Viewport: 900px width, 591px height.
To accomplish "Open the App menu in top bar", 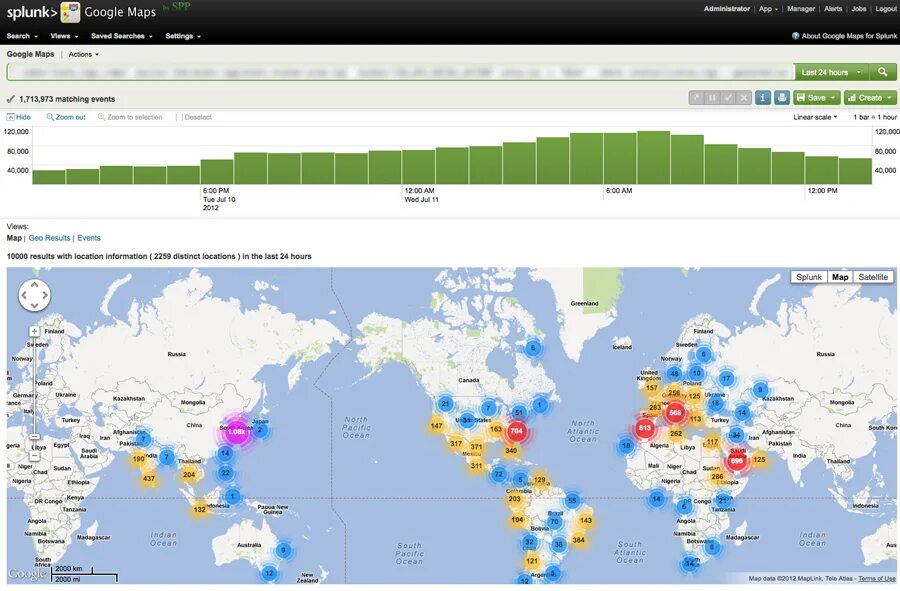I will pos(769,9).
